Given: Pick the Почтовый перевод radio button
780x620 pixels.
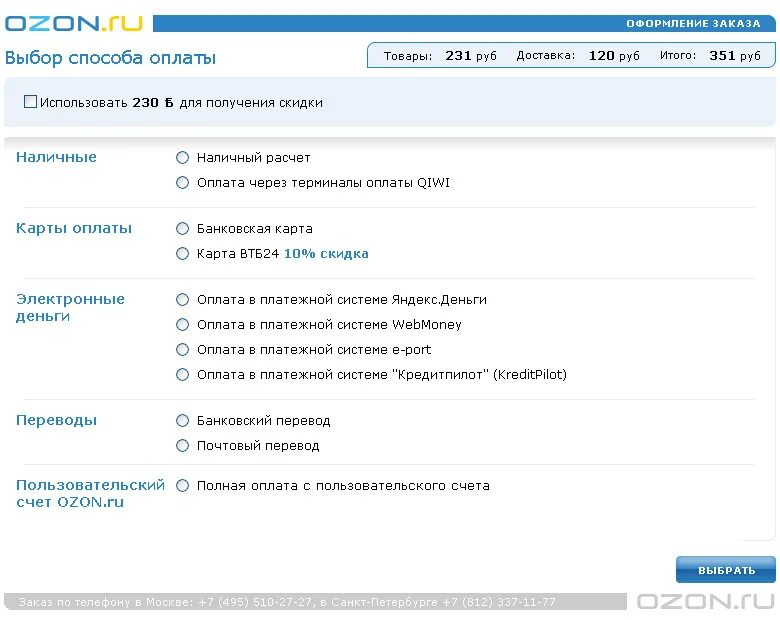Looking at the screenshot, I should [x=183, y=445].
